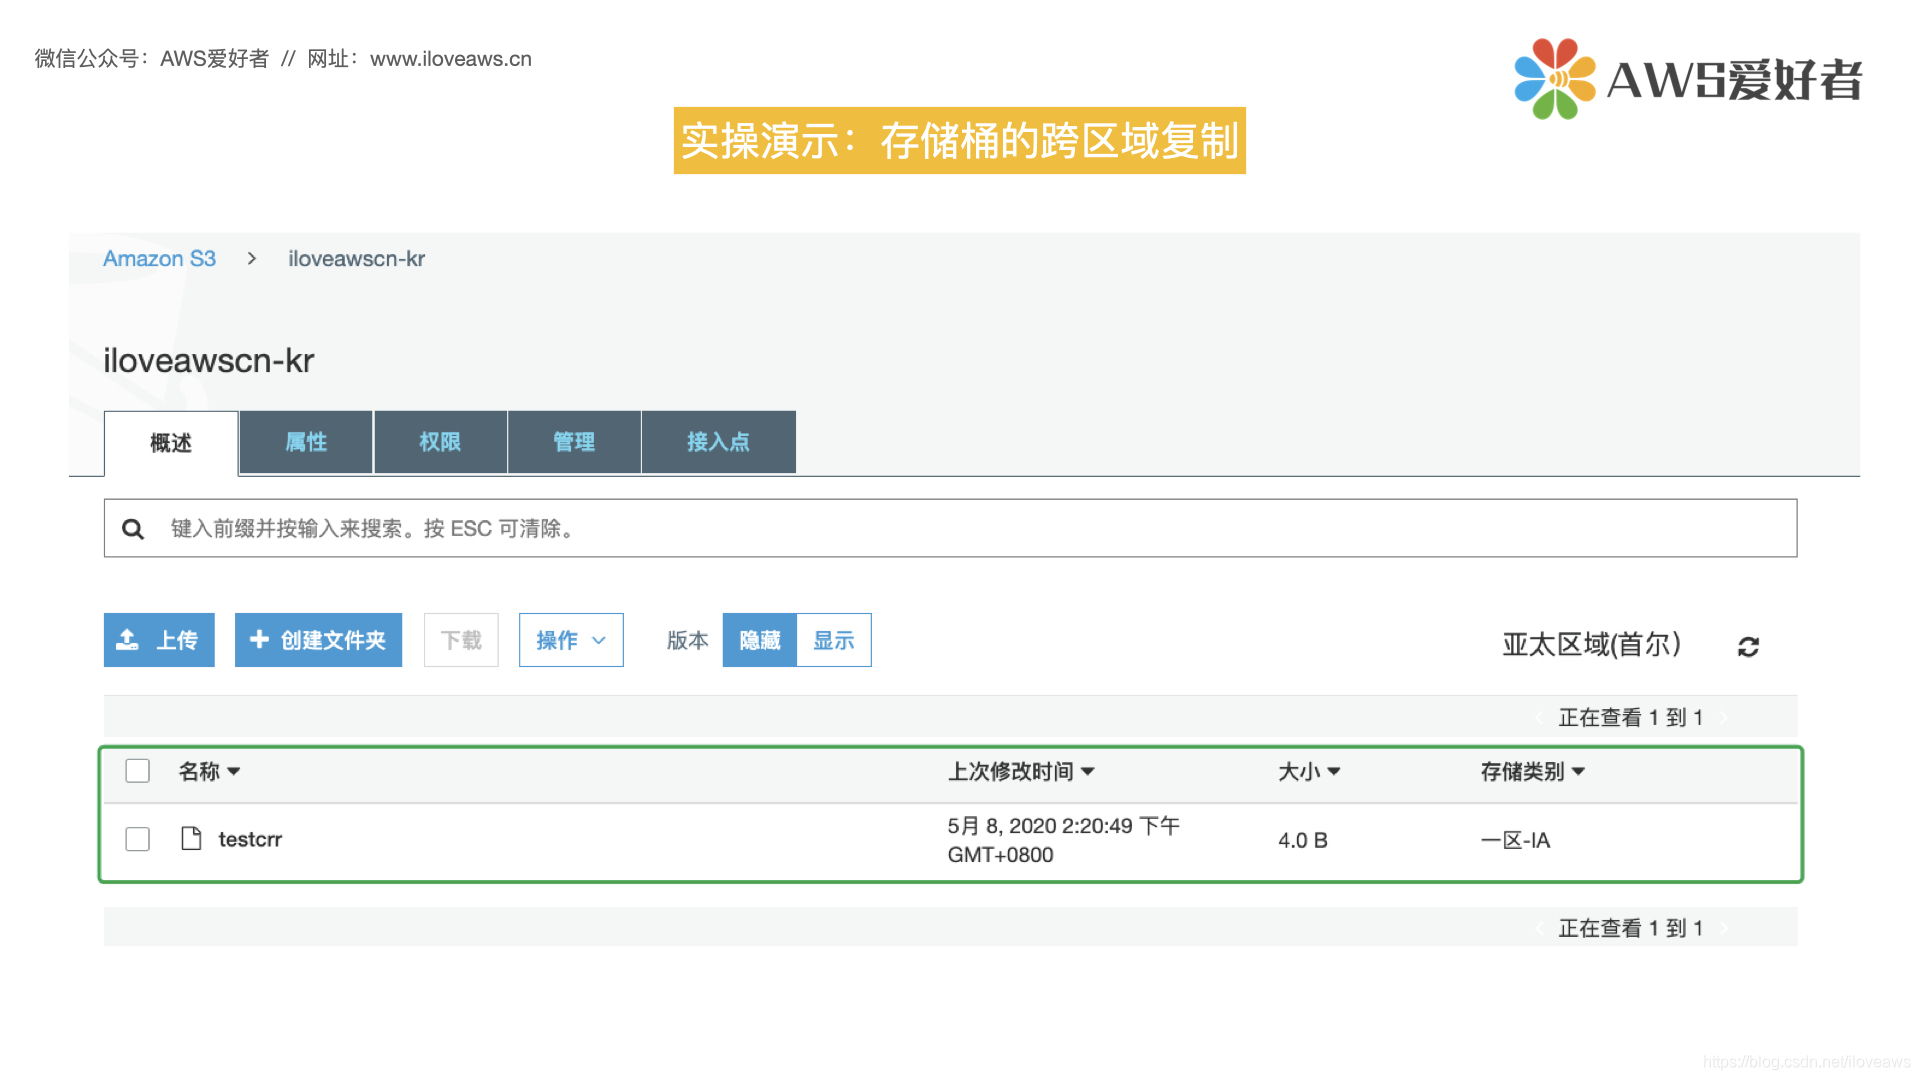Switch versions toggle to 显示
The image size is (1920, 1080).
[833, 640]
